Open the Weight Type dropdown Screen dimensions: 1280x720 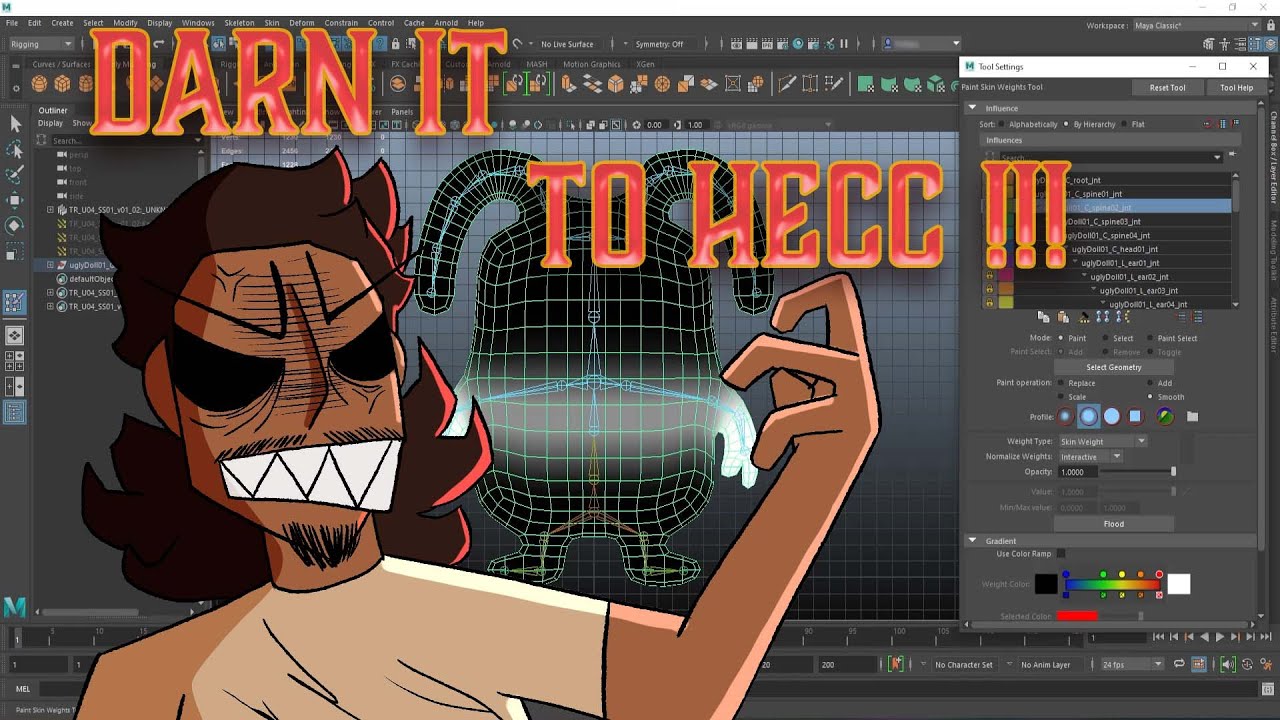click(x=1102, y=441)
